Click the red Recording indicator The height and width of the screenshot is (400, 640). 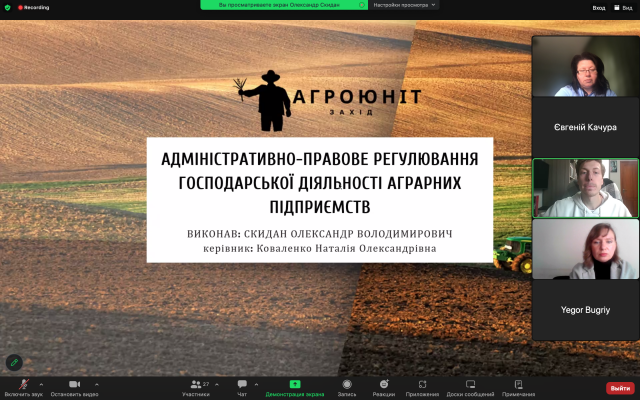(33, 7)
